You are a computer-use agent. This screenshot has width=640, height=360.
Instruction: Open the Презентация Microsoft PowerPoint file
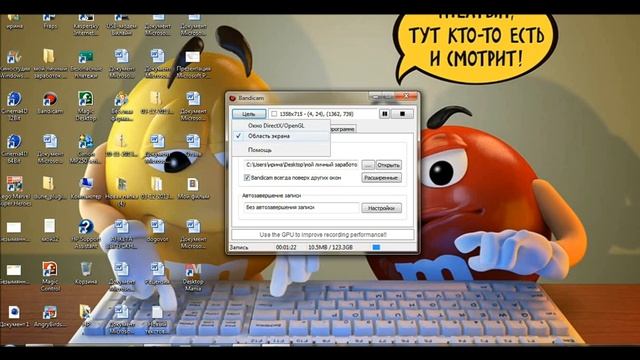(193, 64)
